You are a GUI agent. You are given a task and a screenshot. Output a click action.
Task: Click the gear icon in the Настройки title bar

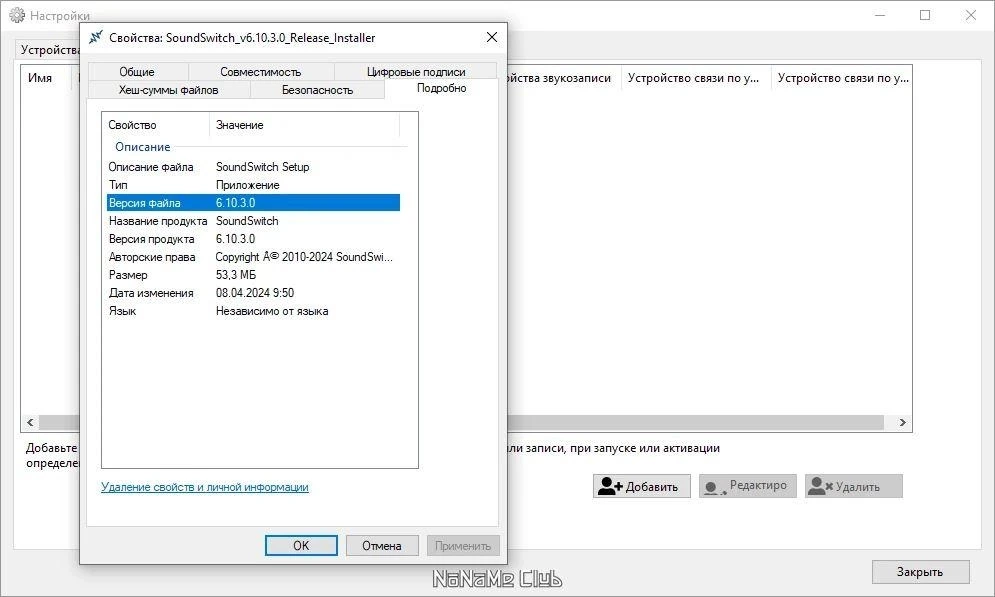coord(17,15)
